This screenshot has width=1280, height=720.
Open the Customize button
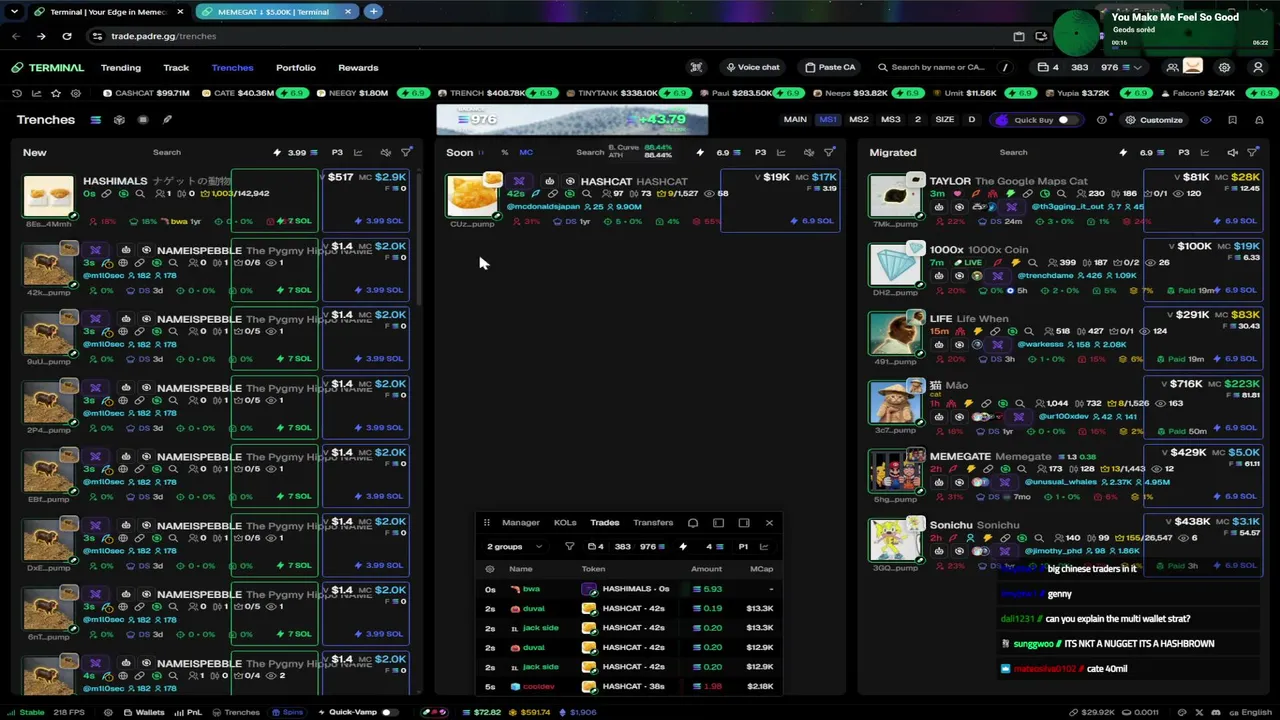[1154, 120]
